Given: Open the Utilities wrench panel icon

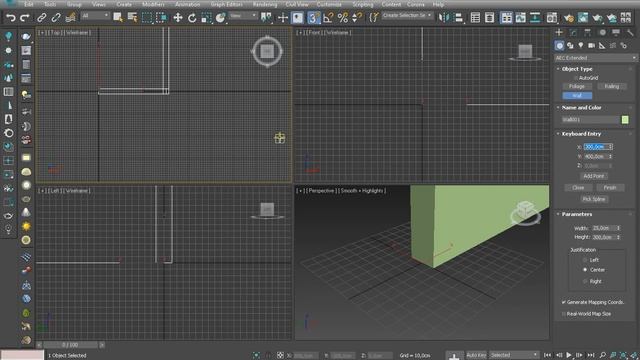Looking at the screenshot, I should pyautogui.click(x=630, y=32).
